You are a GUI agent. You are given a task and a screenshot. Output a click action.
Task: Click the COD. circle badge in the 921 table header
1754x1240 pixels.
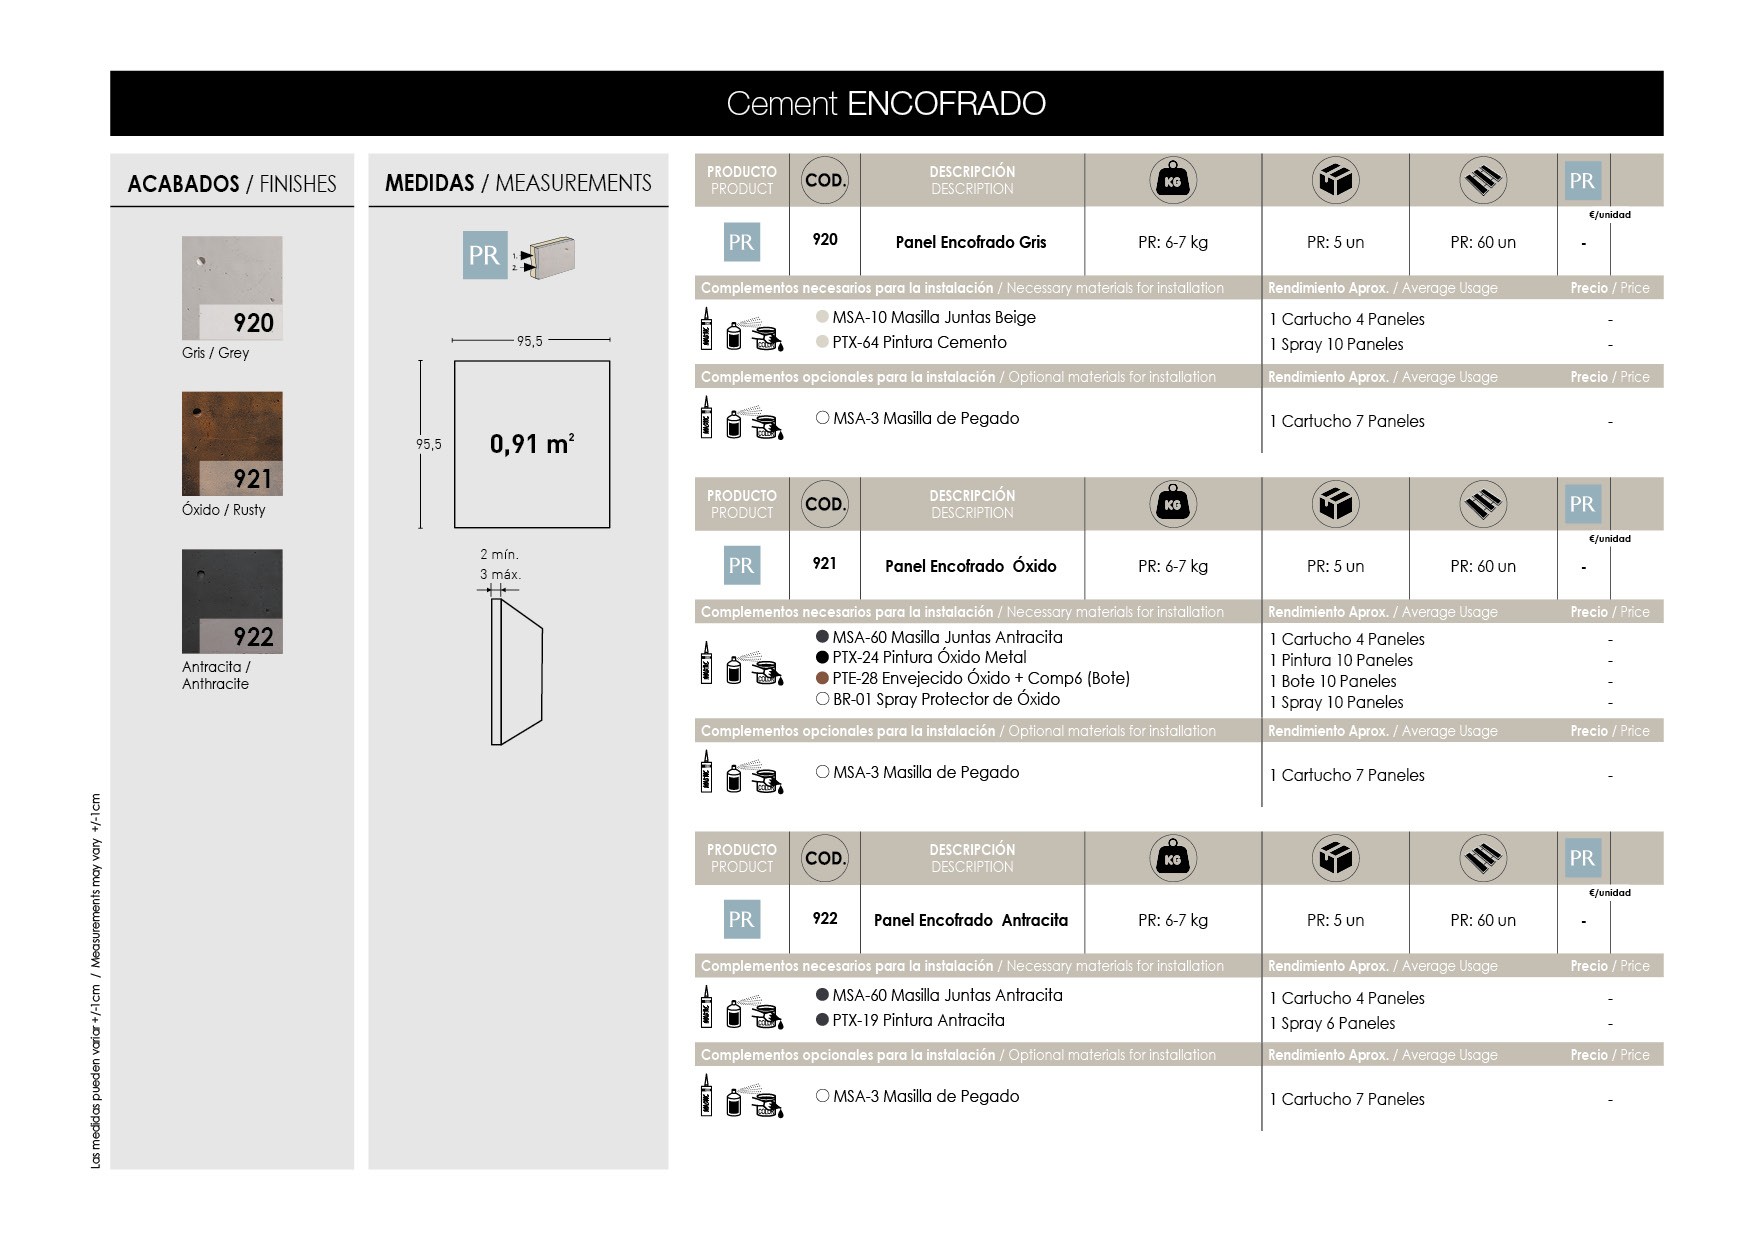click(x=825, y=505)
